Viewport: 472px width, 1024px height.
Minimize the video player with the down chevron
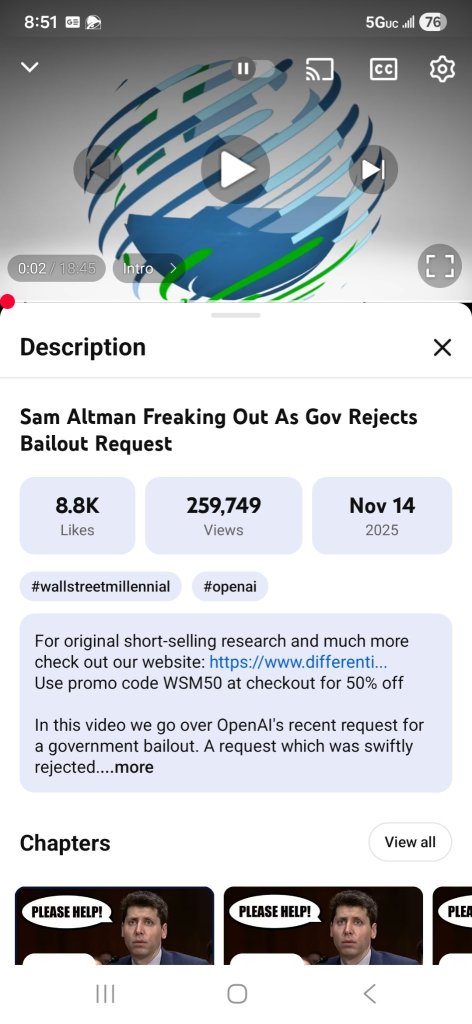click(x=30, y=67)
